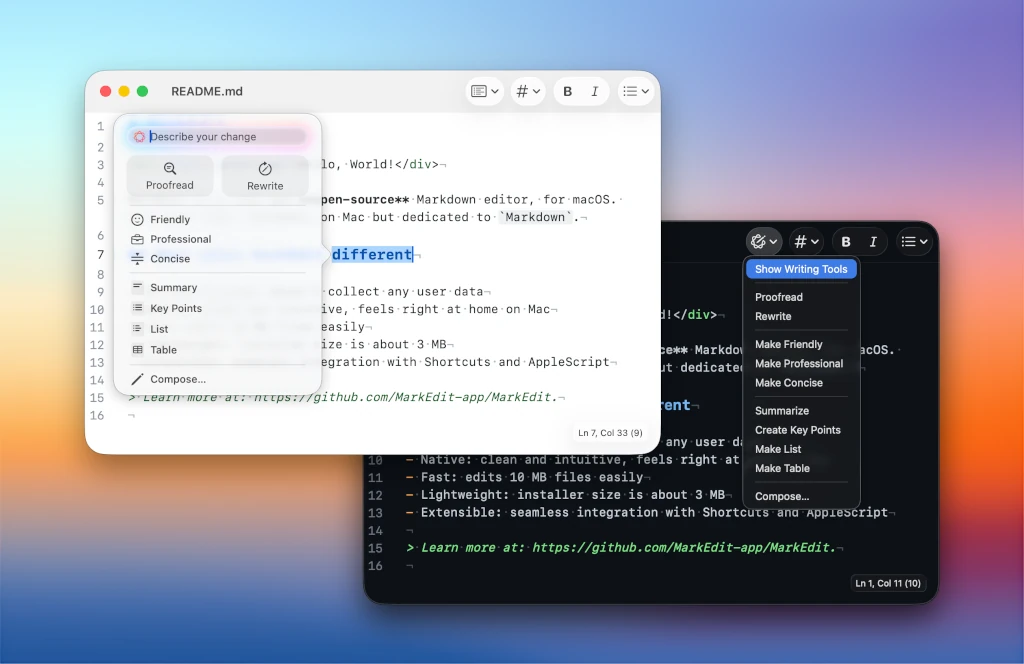Image resolution: width=1024 pixels, height=664 pixels.
Task: Click the Writing Tools sparkle icon in dark toolbar
Action: pos(758,241)
